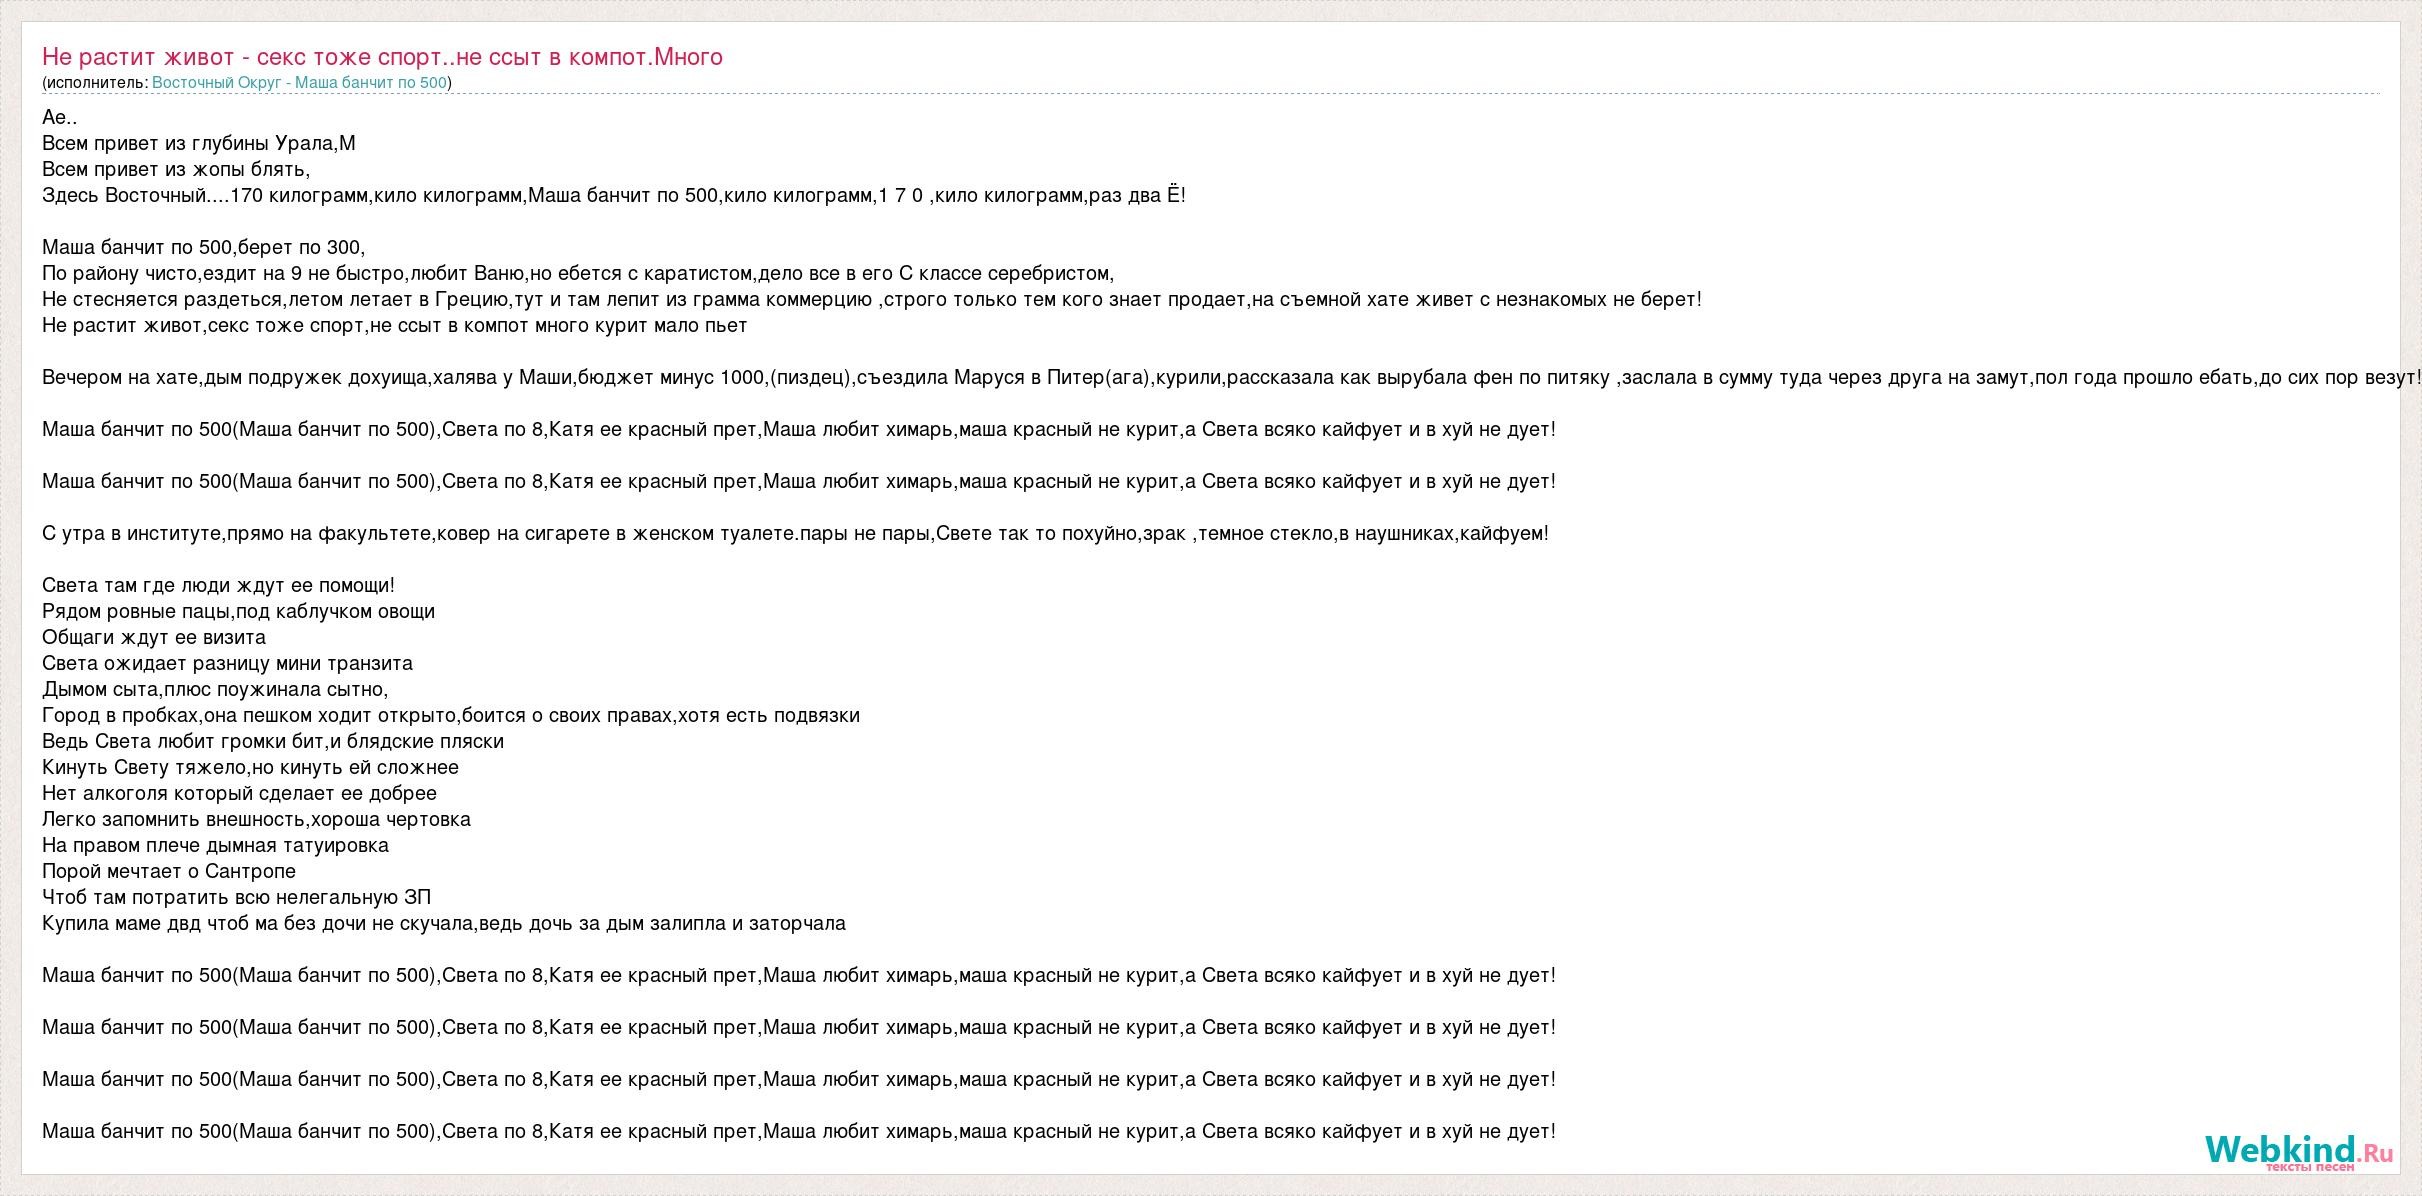Select 'Света там где люди ждут ее помощи!'

[x=218, y=585]
